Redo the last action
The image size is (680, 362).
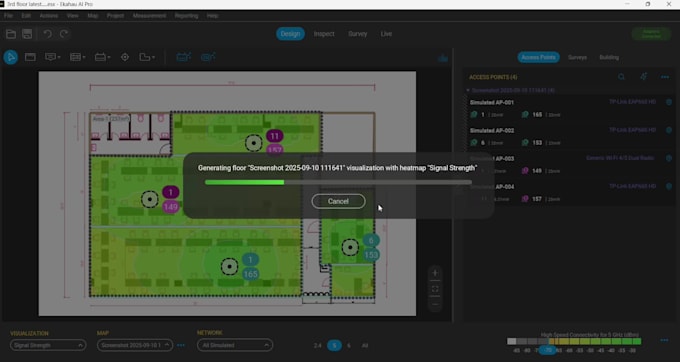(x=64, y=34)
